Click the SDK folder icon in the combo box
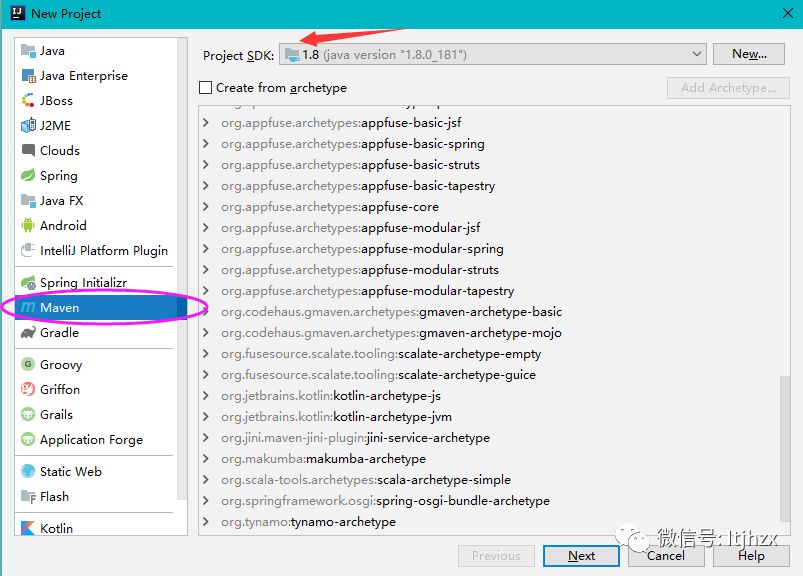803x576 pixels. tap(292, 54)
